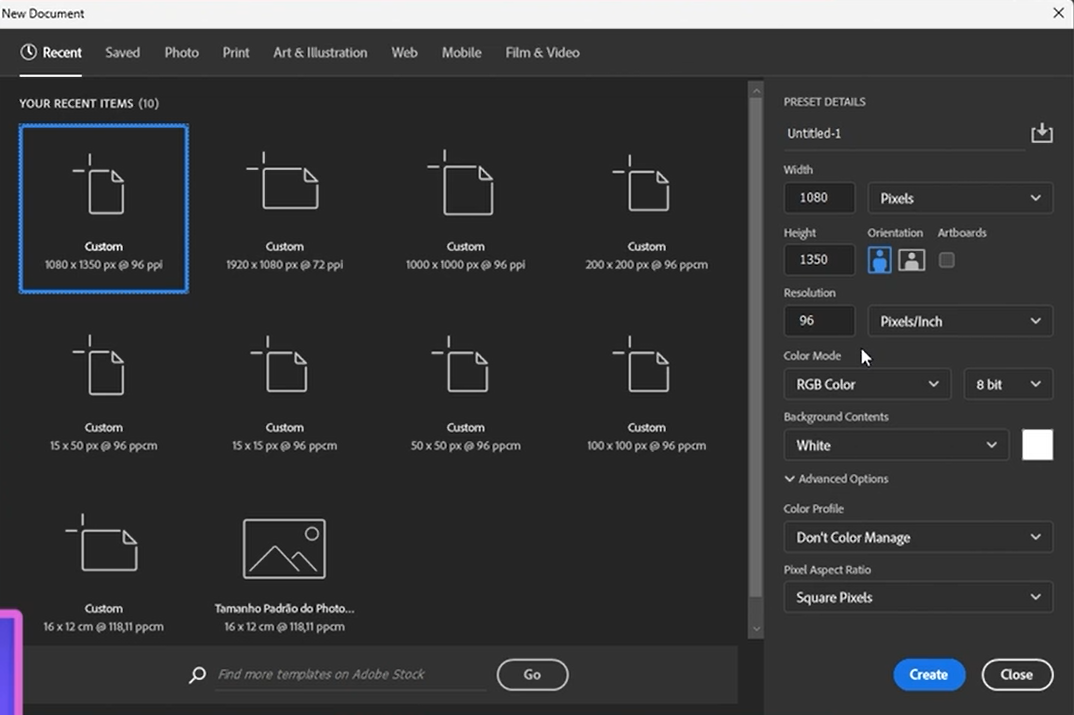The image size is (1074, 715).
Task: Click the Go button for Adobe Stock
Action: point(532,675)
